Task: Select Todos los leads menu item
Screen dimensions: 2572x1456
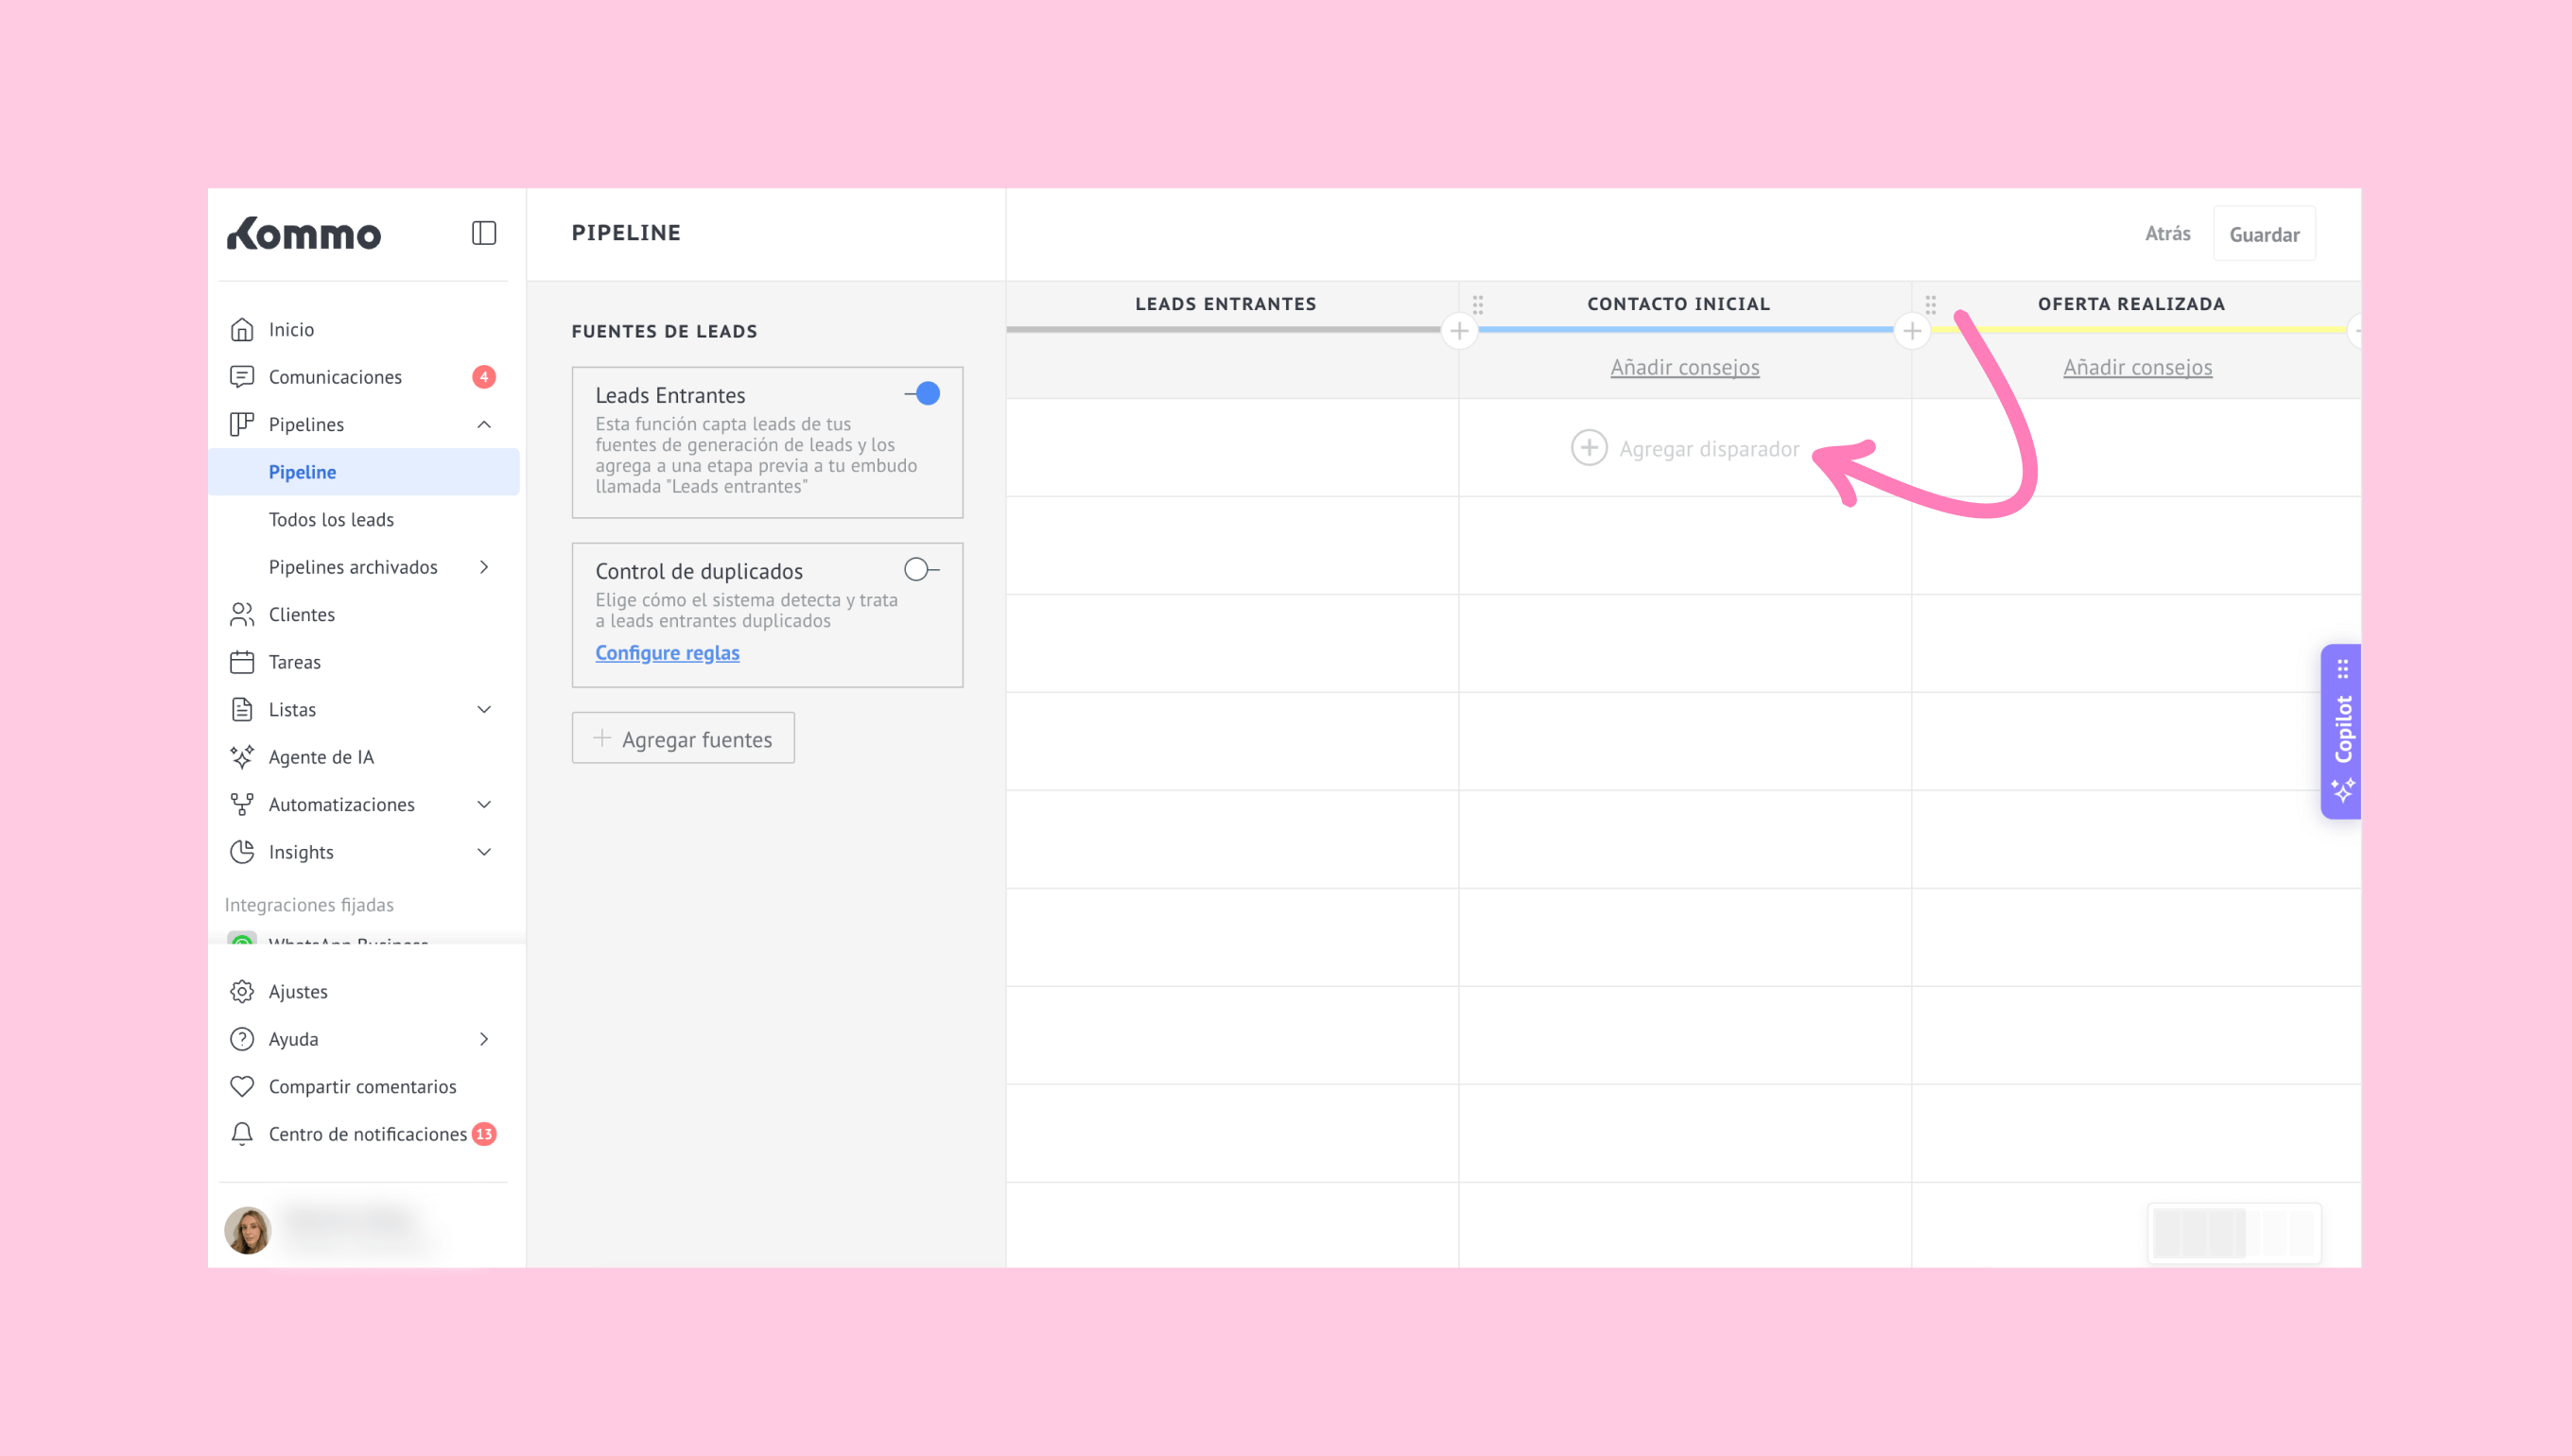Action: (331, 519)
